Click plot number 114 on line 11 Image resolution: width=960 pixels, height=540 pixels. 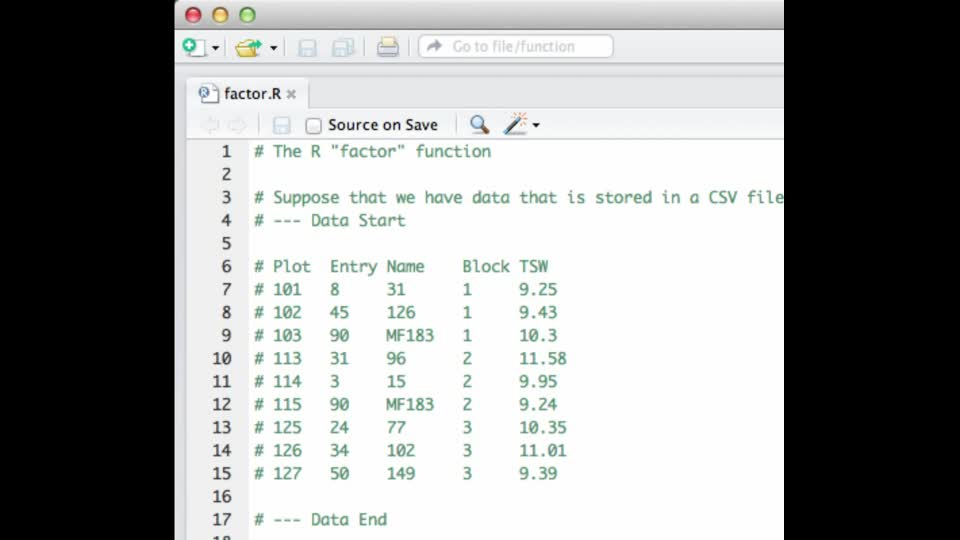[x=287, y=381]
